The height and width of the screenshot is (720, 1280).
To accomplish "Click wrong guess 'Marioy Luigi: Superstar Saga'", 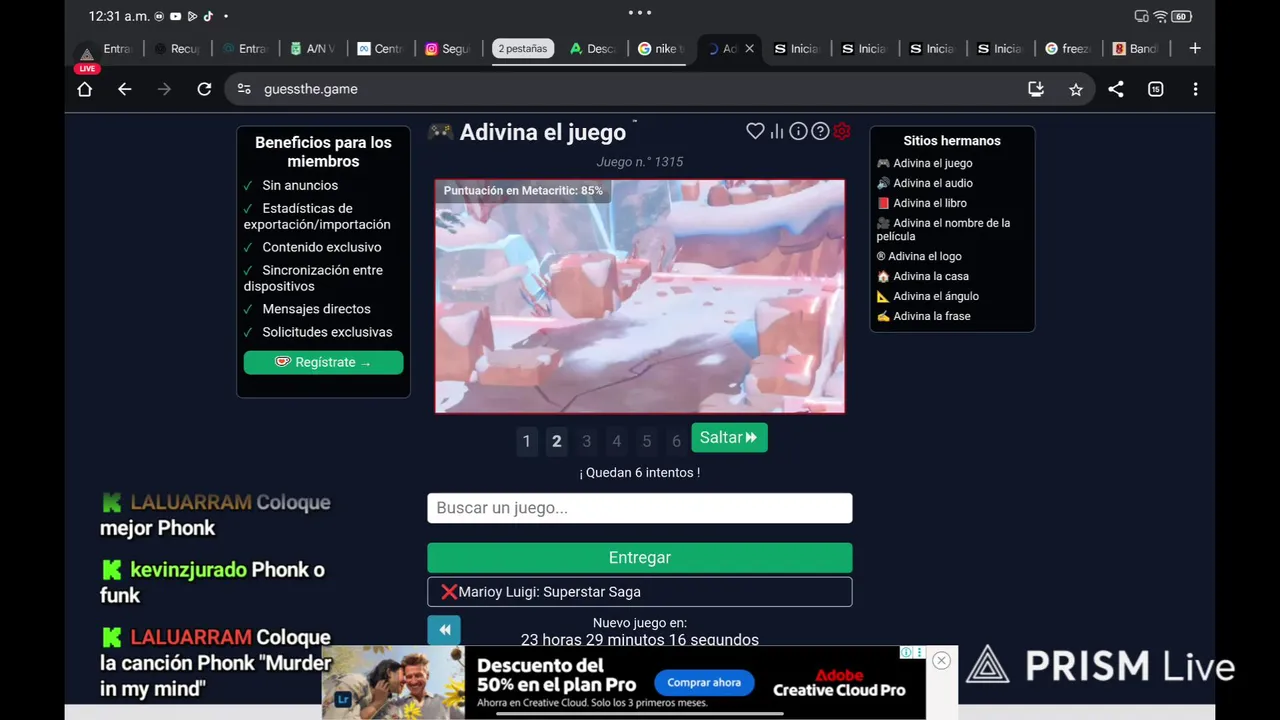I will 640,592.
